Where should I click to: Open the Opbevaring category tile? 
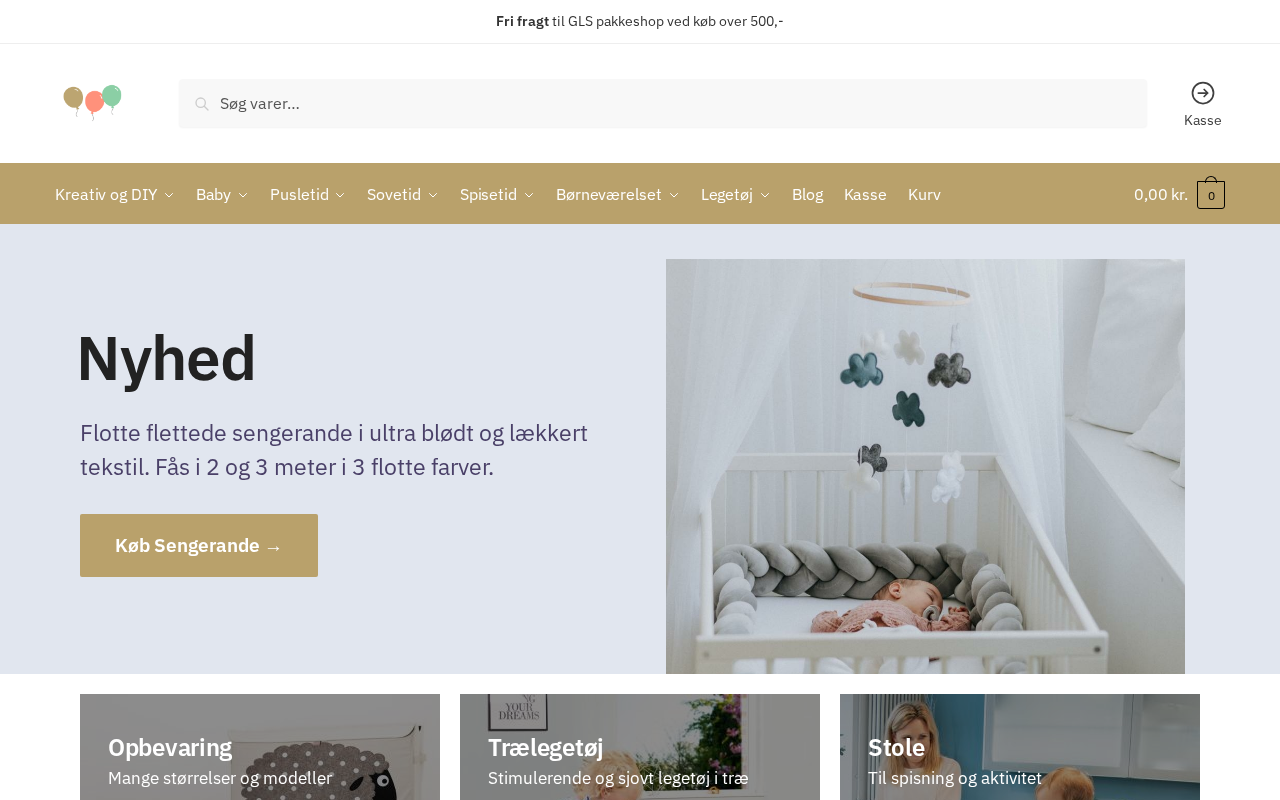pyautogui.click(x=260, y=747)
